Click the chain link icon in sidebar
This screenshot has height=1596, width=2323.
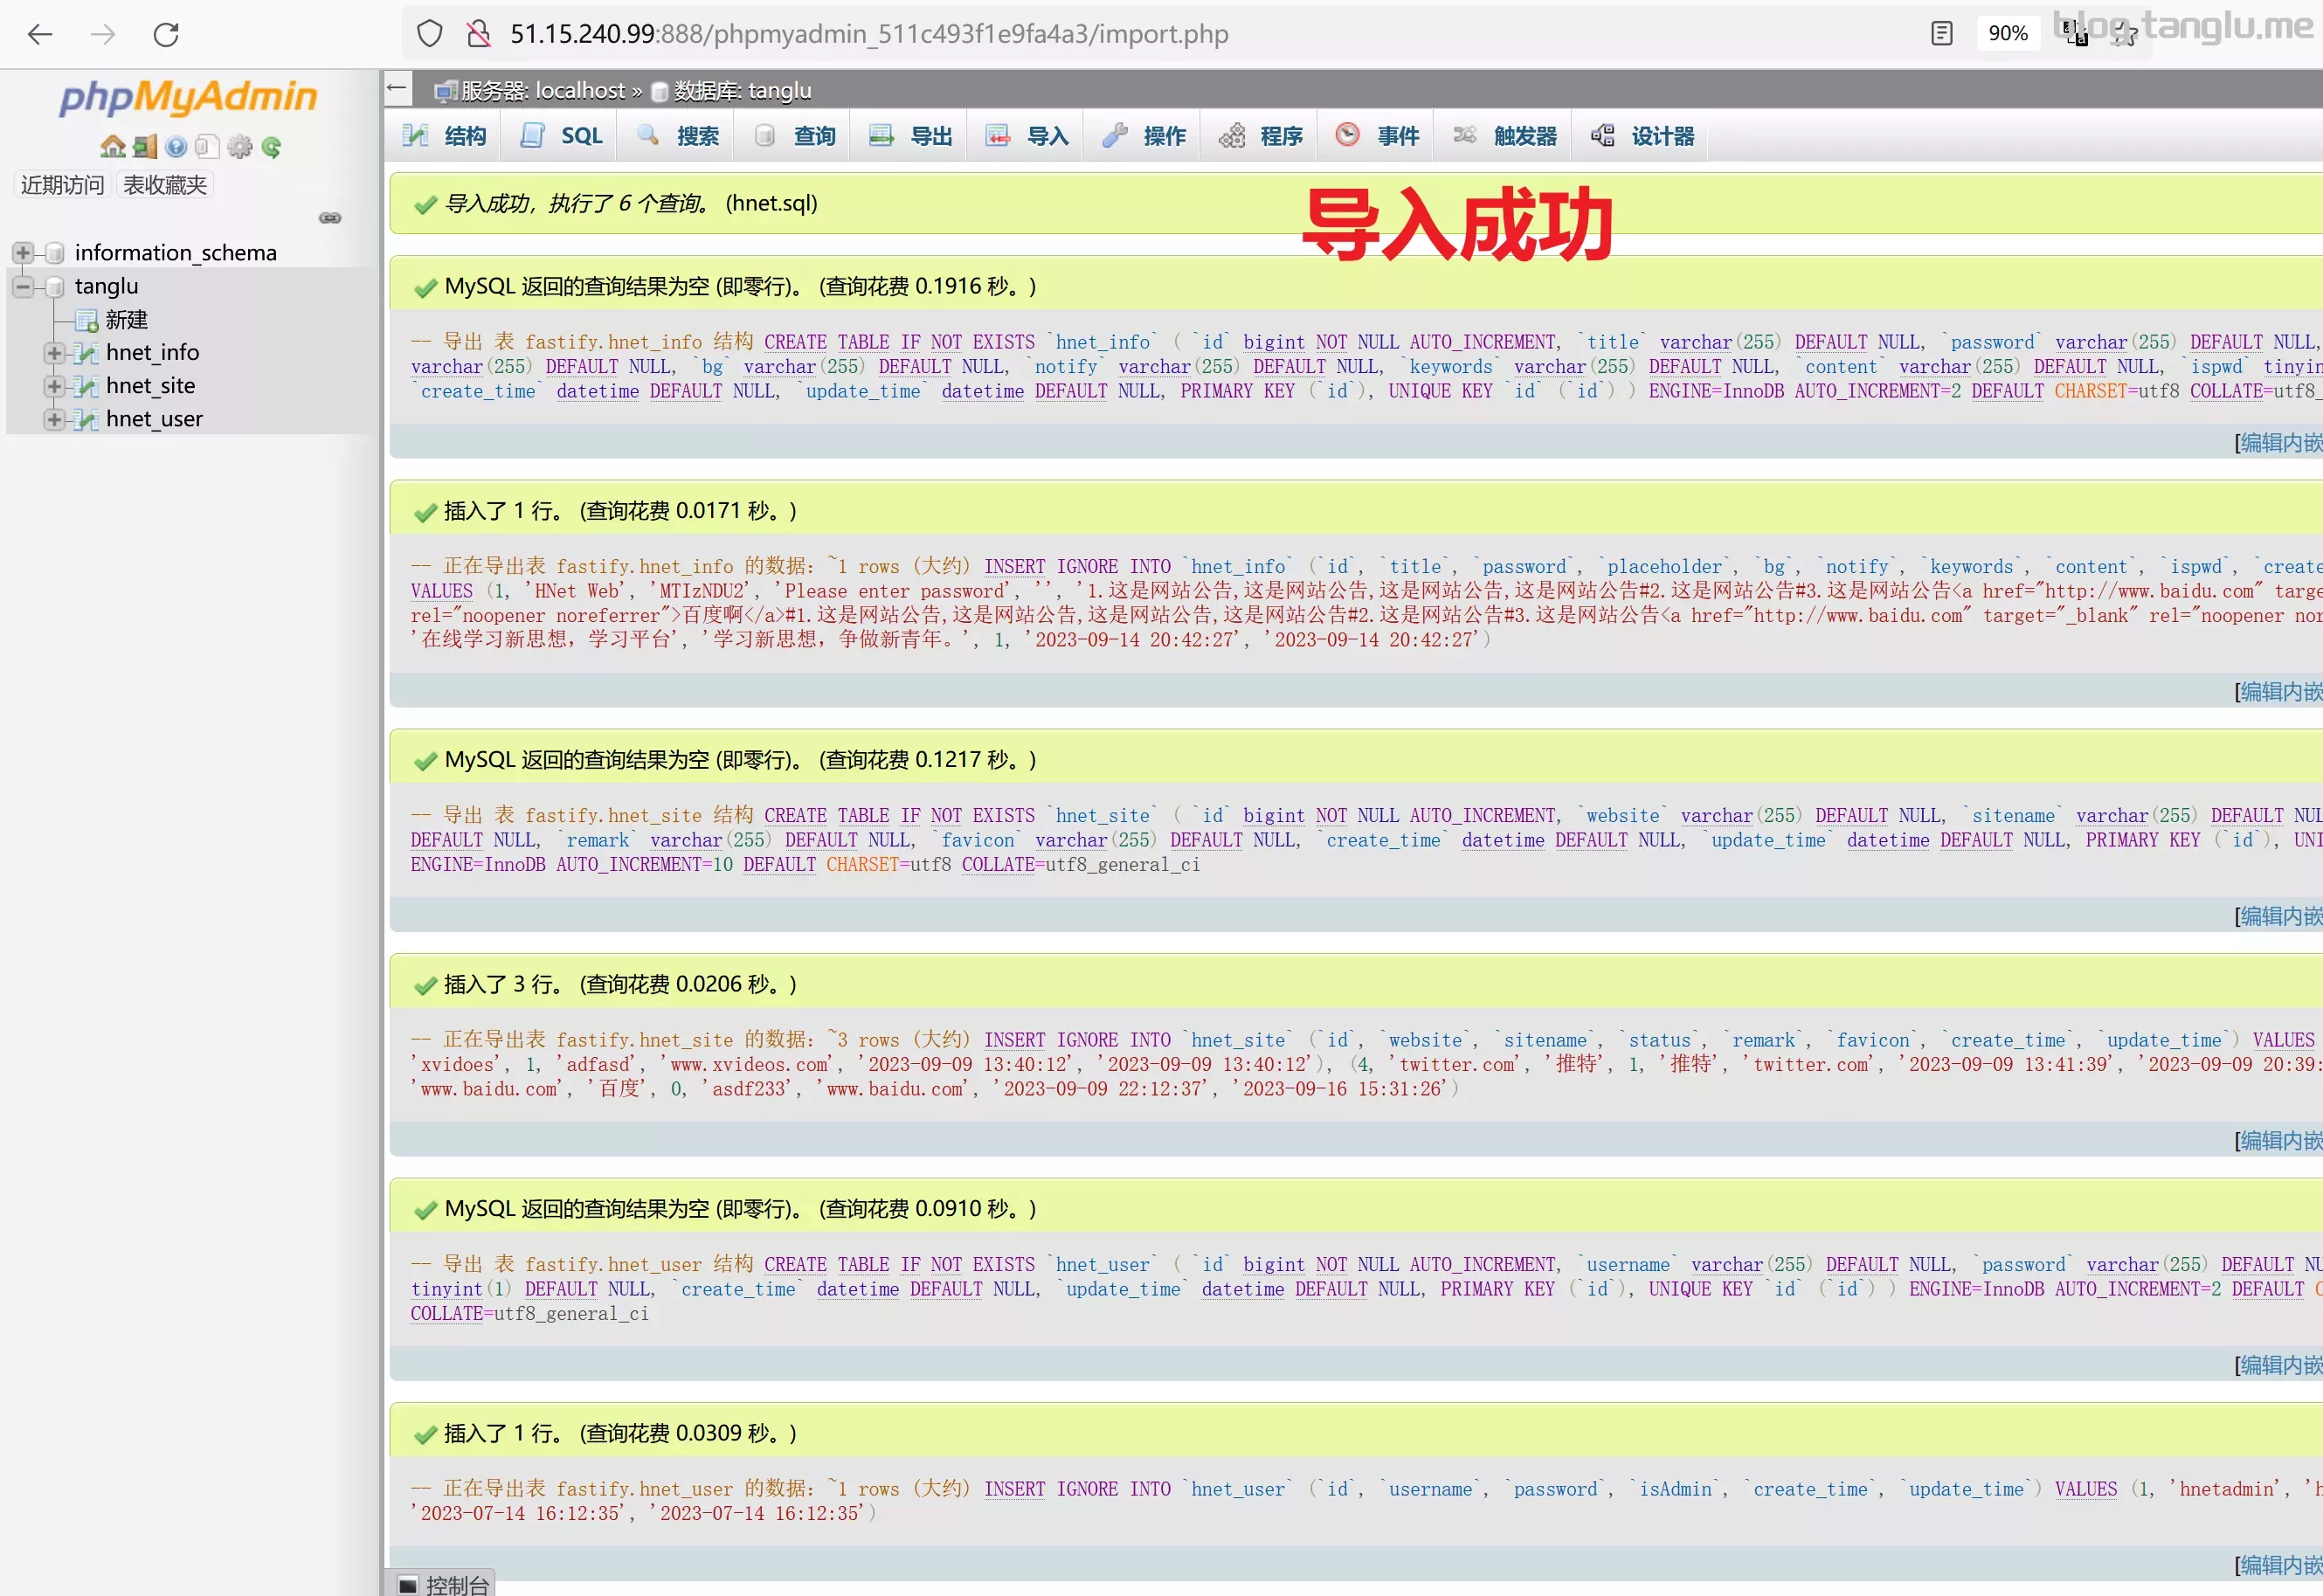[x=330, y=218]
